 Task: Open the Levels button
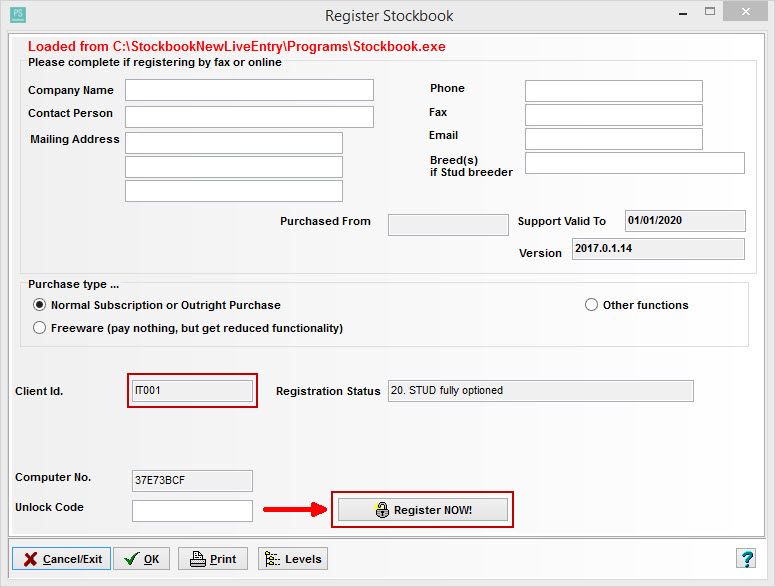tap(293, 559)
